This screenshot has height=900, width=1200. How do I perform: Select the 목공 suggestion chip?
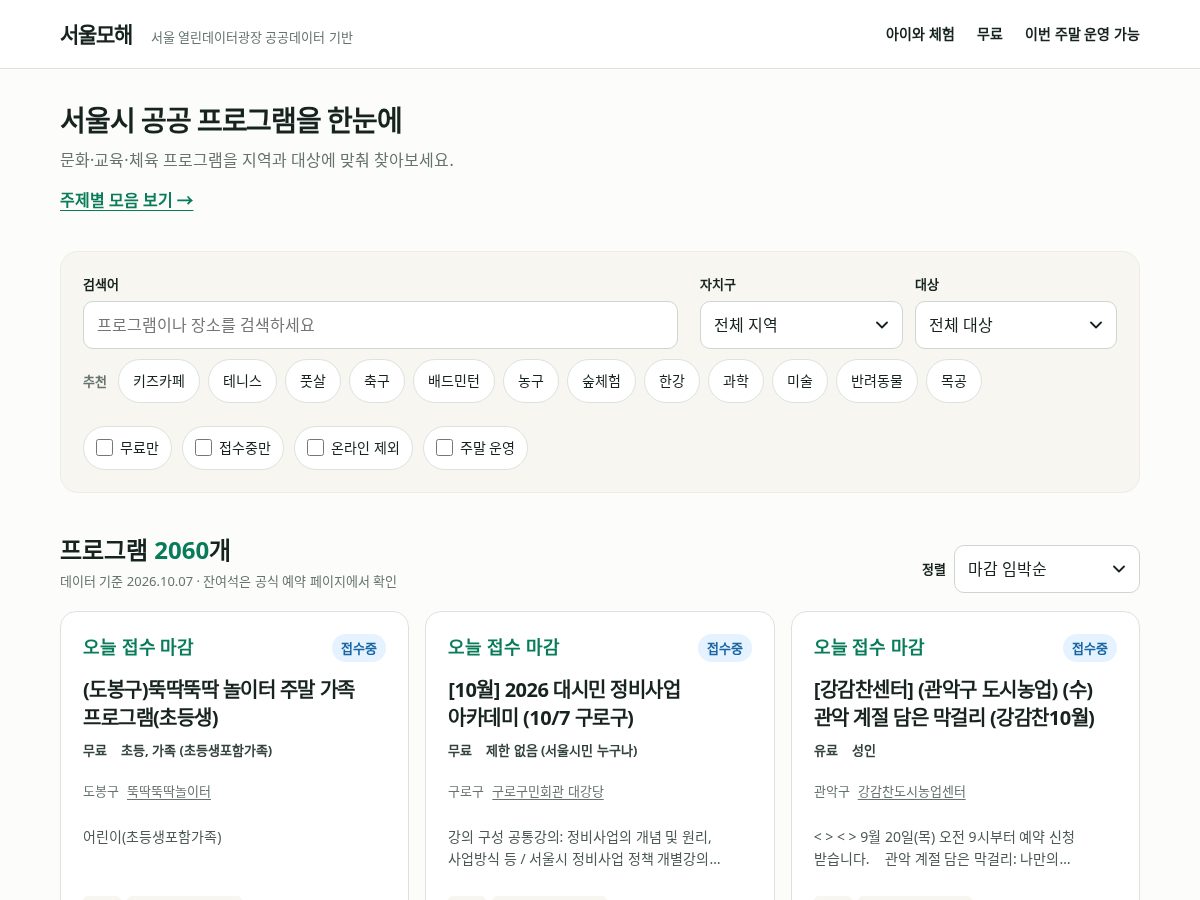point(954,381)
